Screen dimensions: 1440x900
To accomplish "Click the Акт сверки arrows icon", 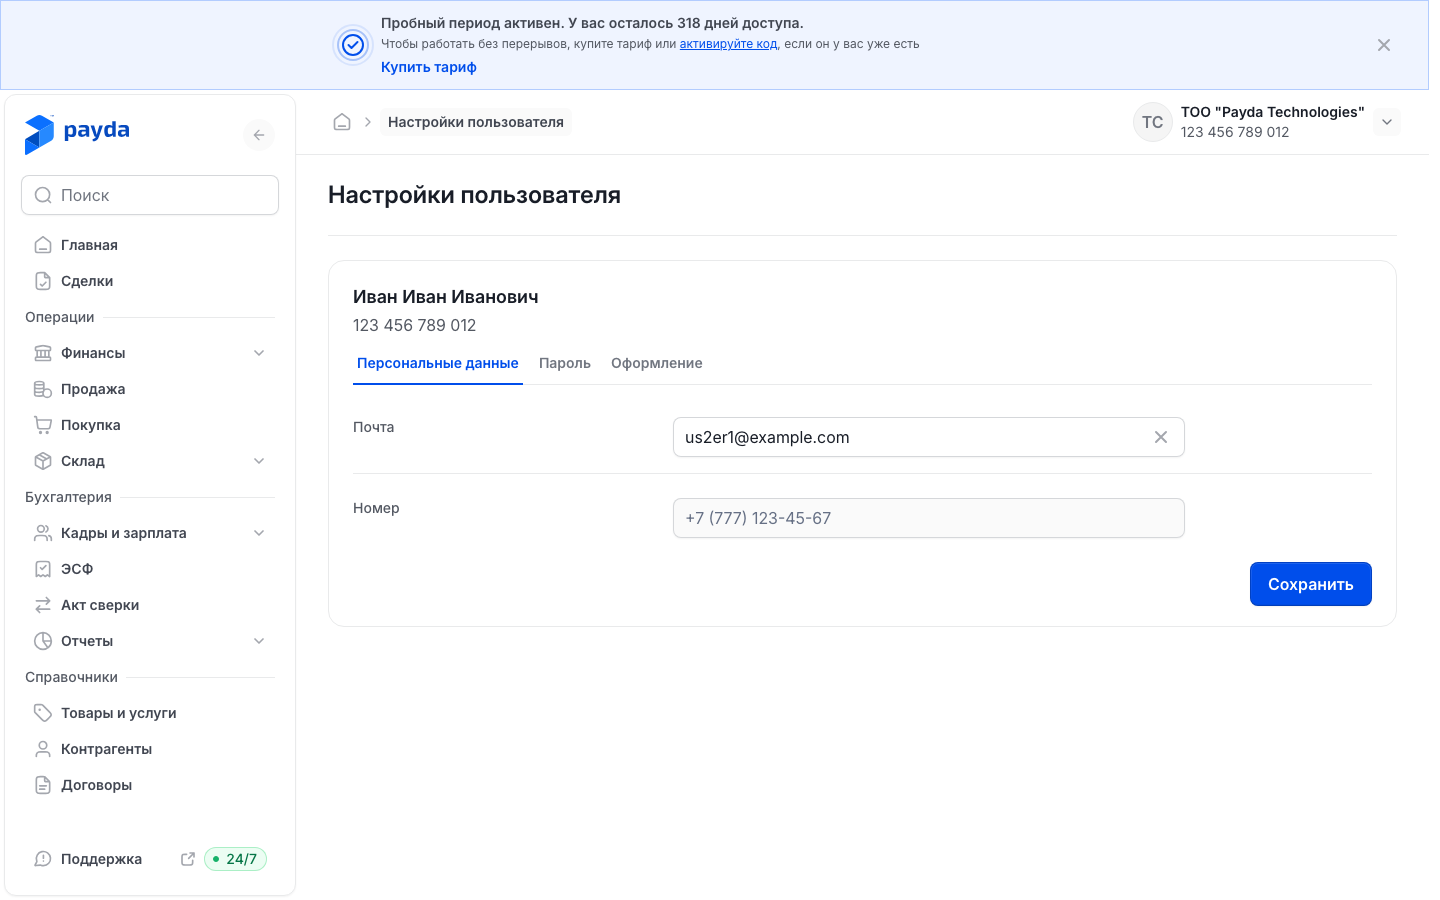I will pyautogui.click(x=43, y=605).
